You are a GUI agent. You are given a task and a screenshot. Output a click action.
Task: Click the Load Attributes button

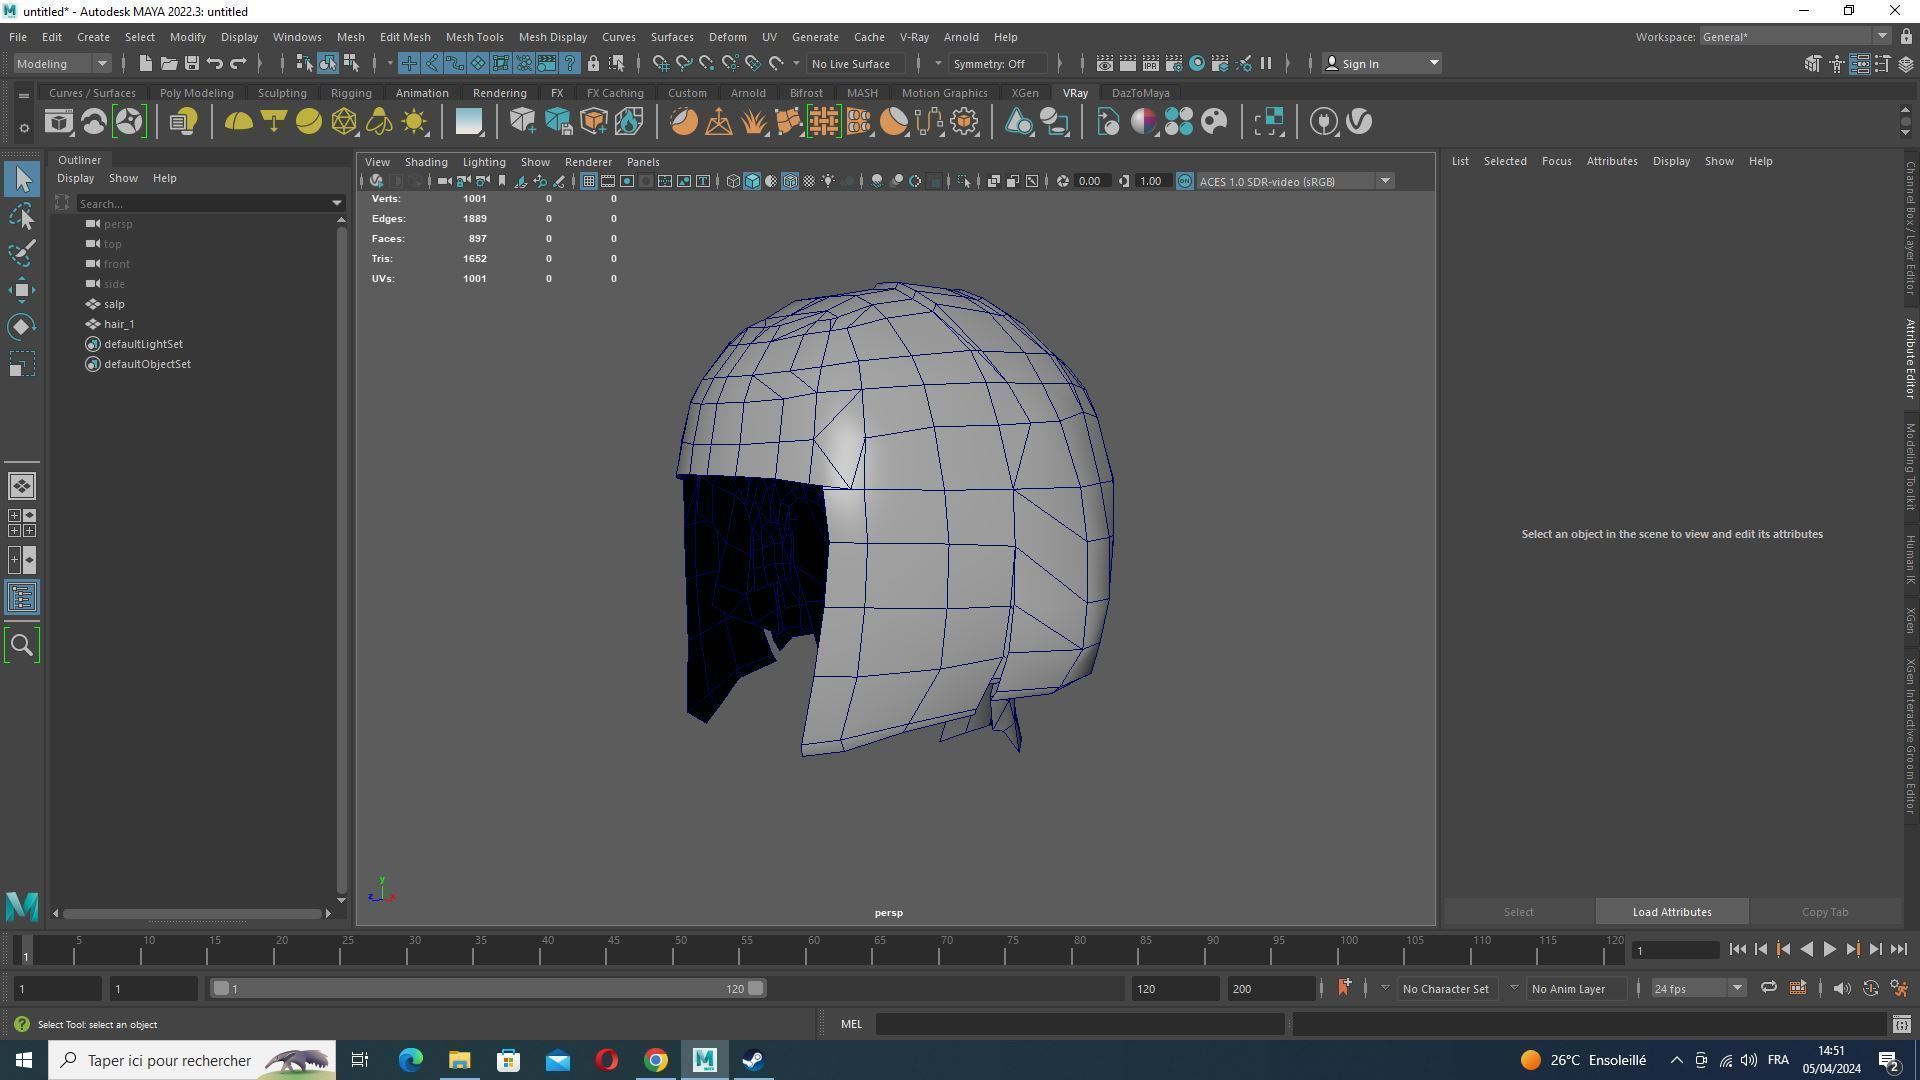[x=1671, y=912]
